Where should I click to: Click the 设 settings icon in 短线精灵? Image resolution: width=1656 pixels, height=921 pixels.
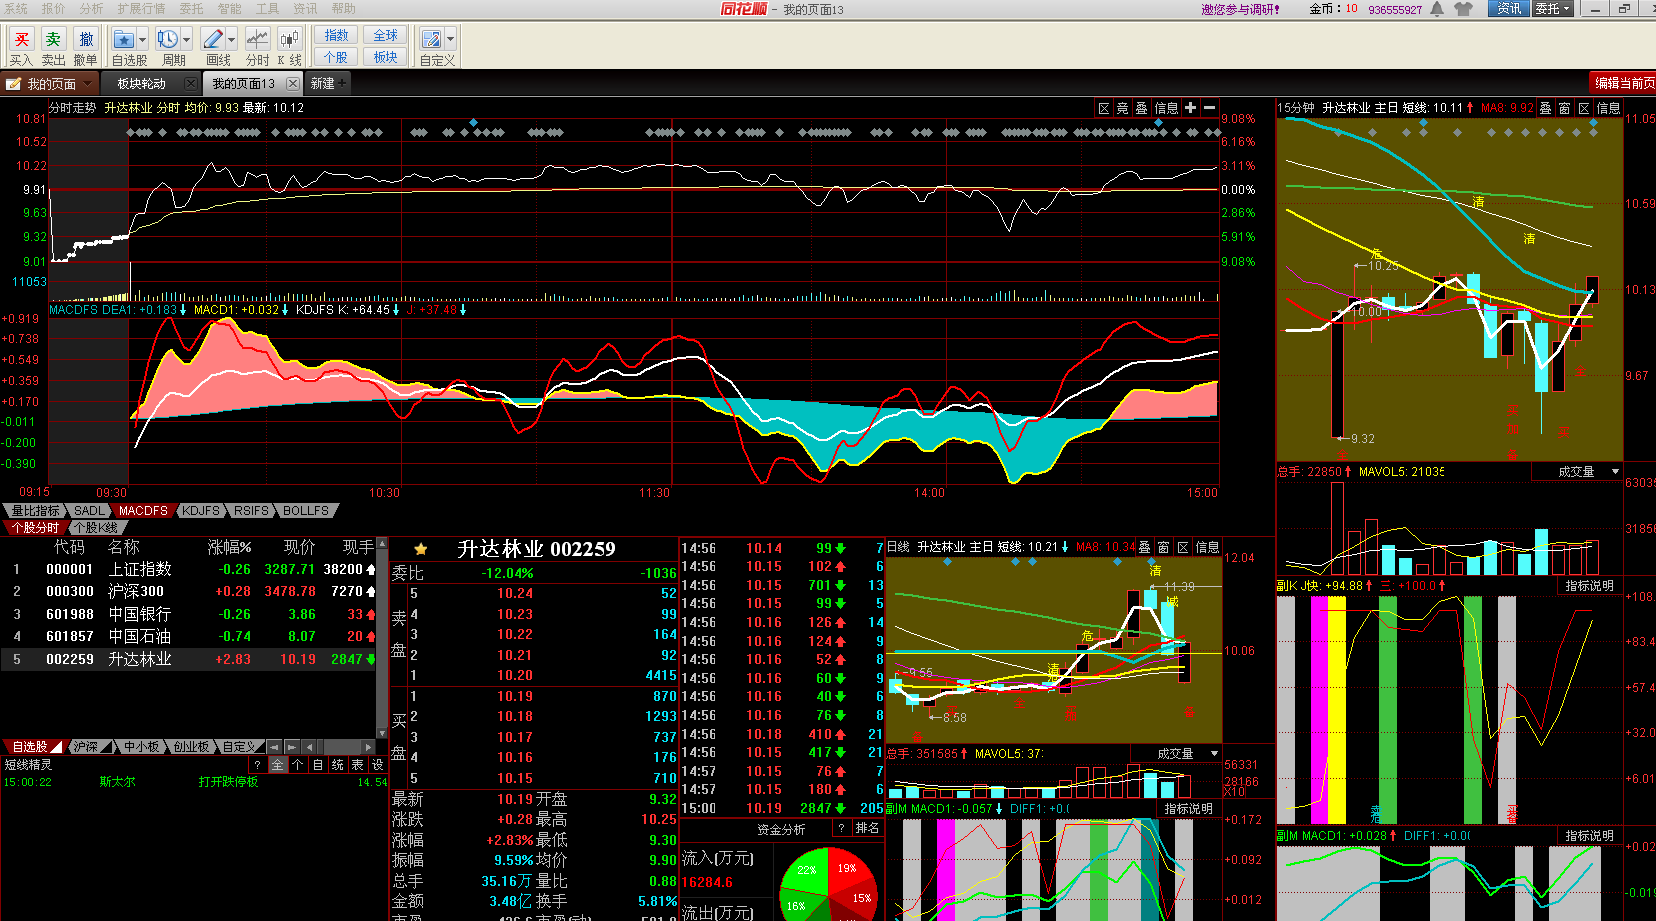[x=377, y=764]
